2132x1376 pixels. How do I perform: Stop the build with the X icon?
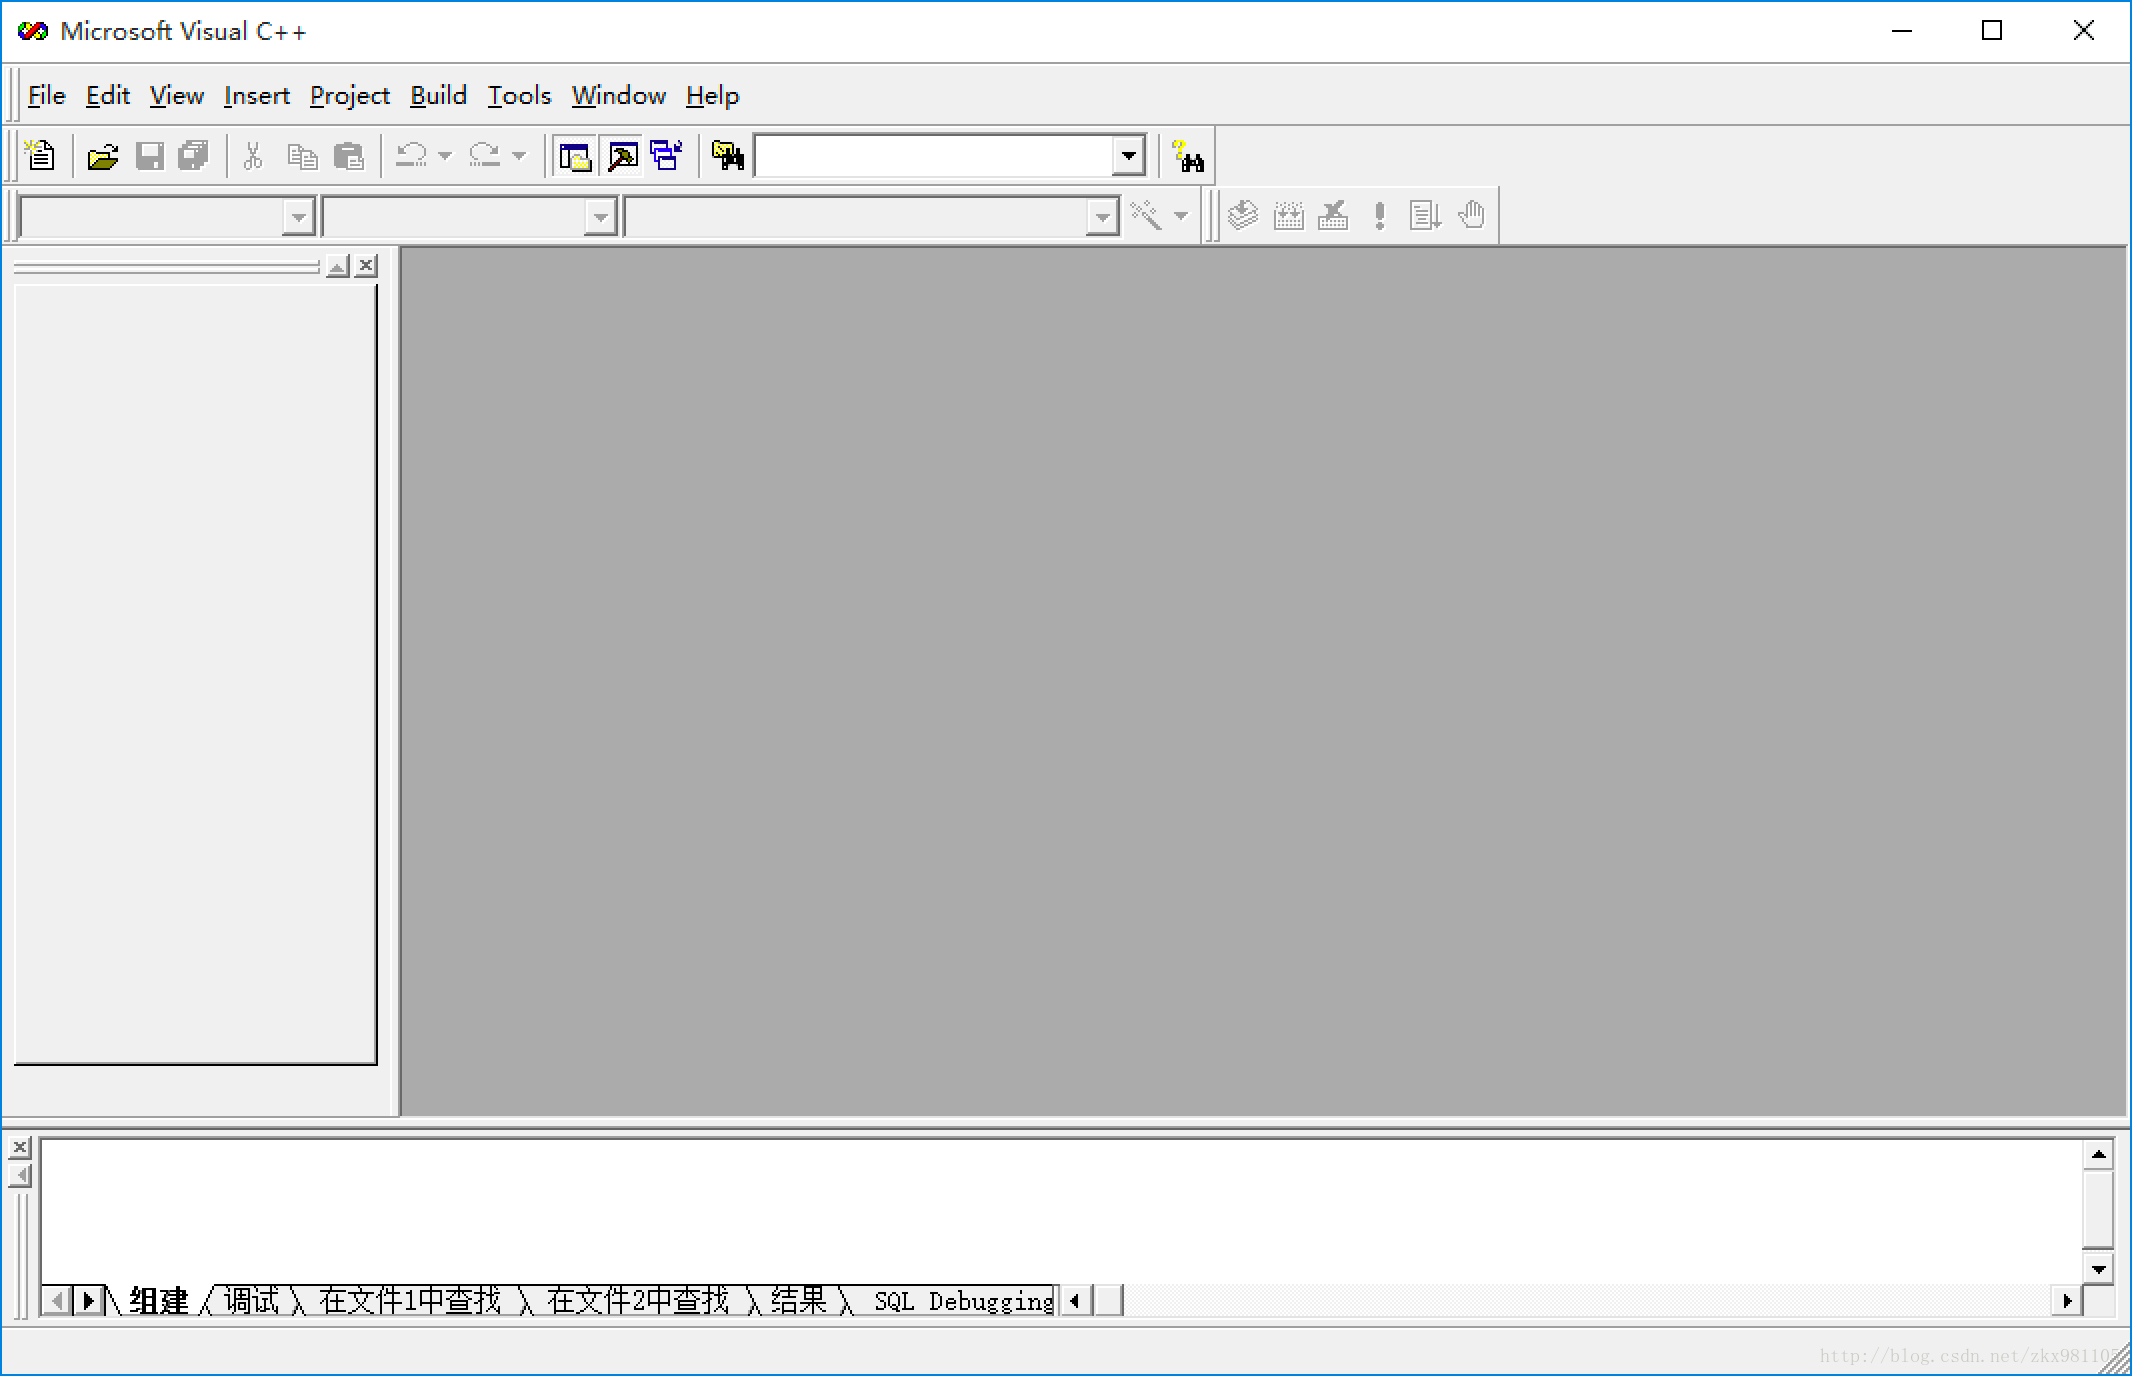pyautogui.click(x=1333, y=215)
